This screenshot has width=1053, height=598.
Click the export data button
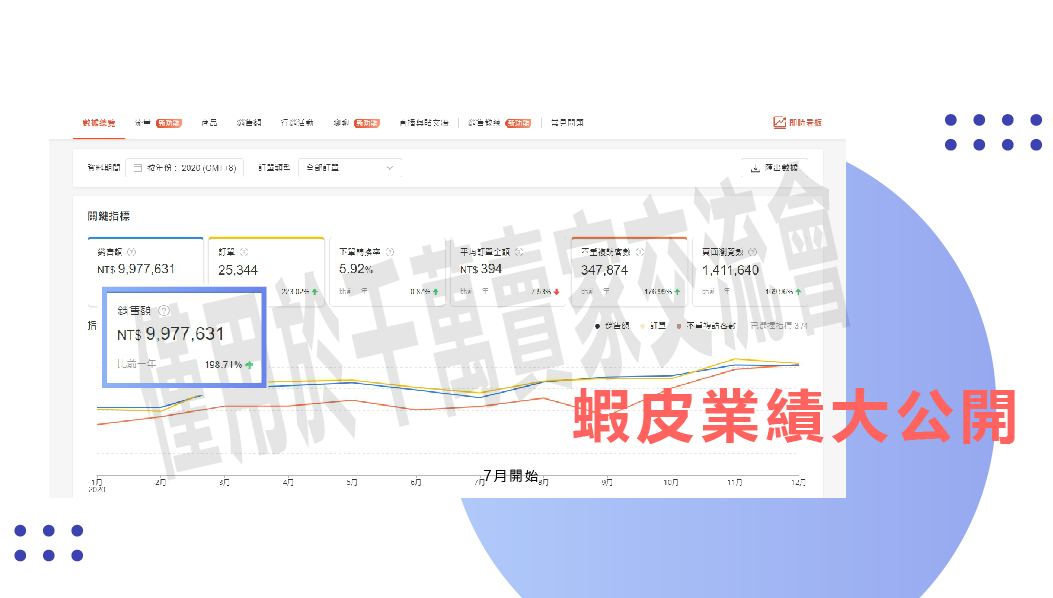[775, 168]
